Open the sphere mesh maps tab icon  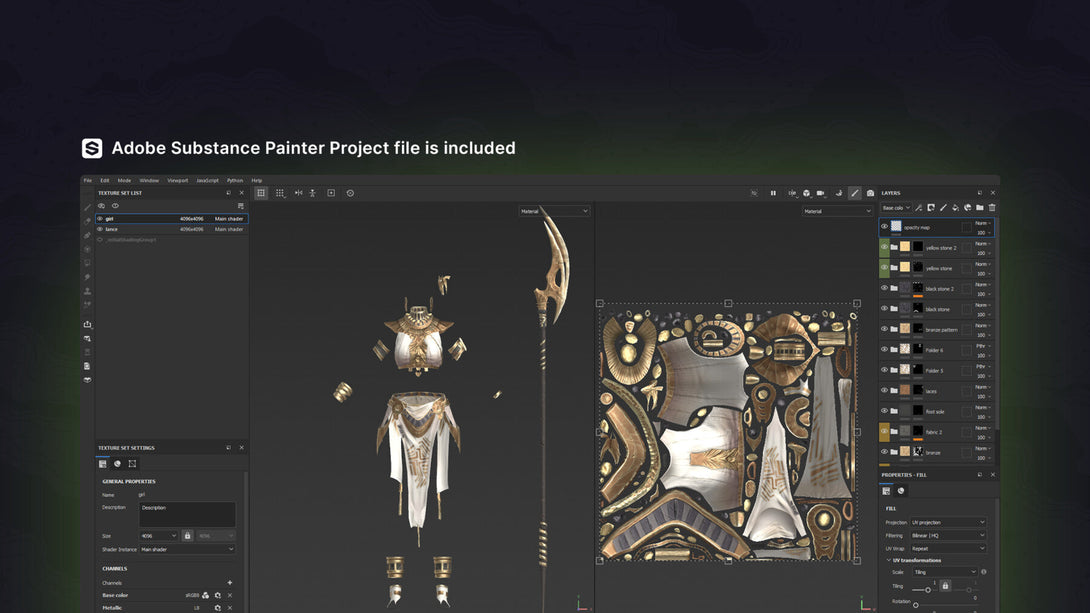click(x=117, y=464)
